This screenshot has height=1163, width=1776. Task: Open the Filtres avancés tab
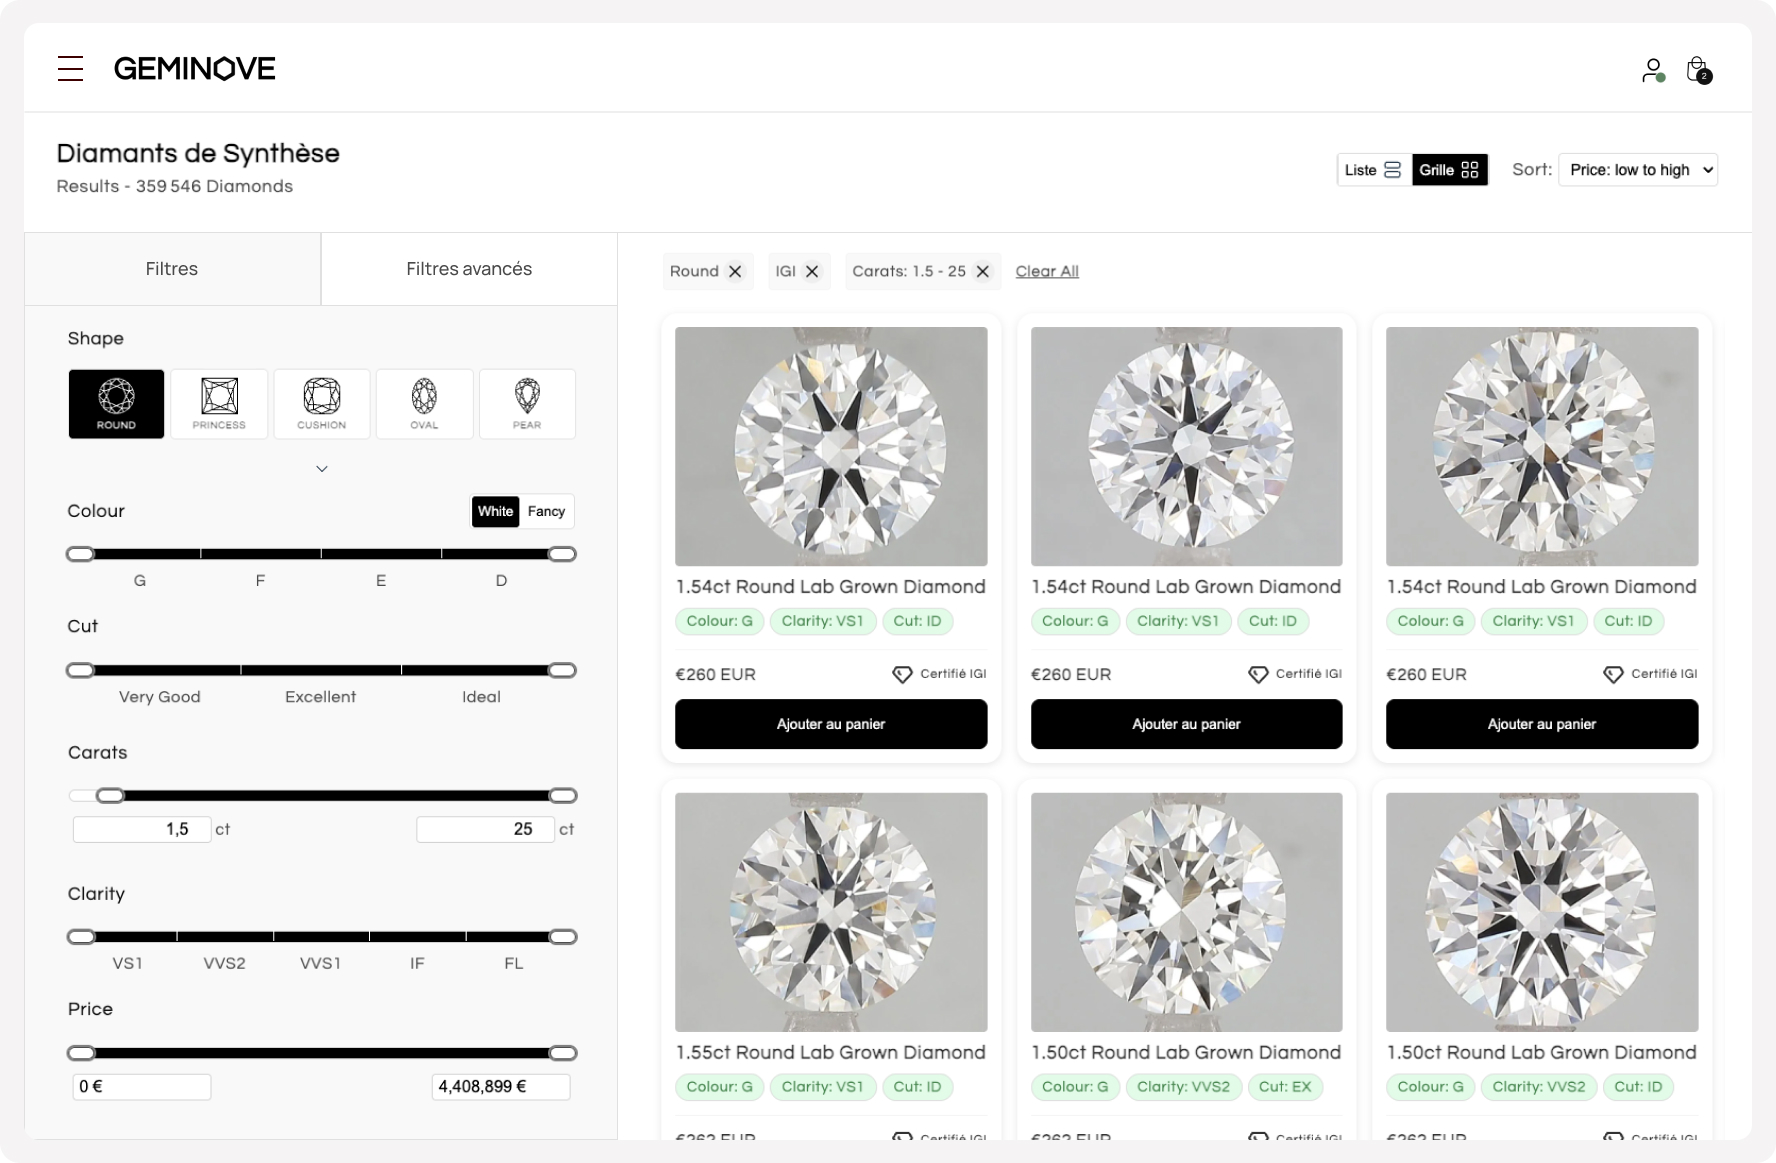[469, 269]
